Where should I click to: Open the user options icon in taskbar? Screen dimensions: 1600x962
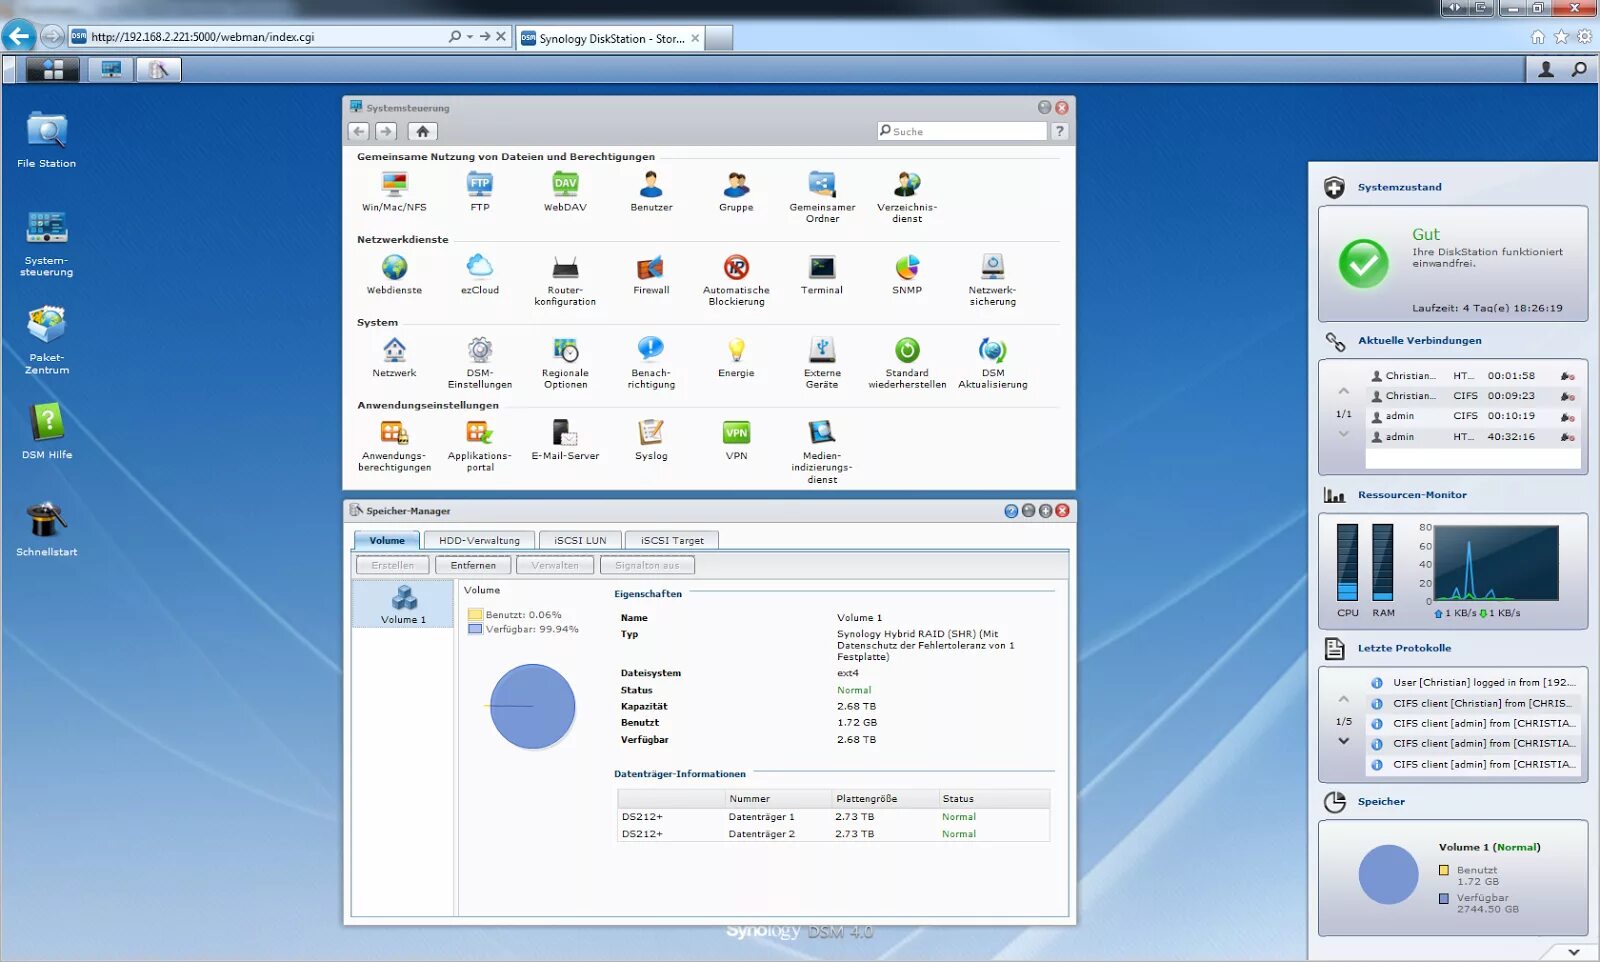click(1546, 69)
